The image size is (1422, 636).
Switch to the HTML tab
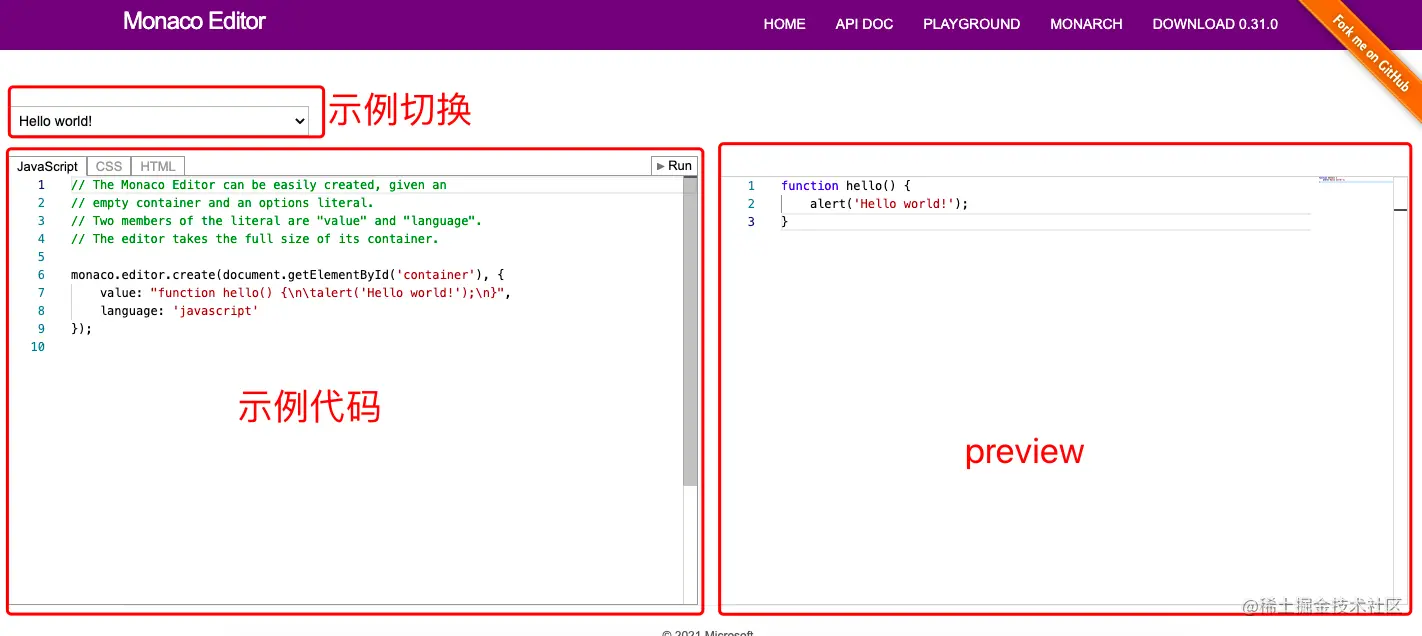pos(158,166)
